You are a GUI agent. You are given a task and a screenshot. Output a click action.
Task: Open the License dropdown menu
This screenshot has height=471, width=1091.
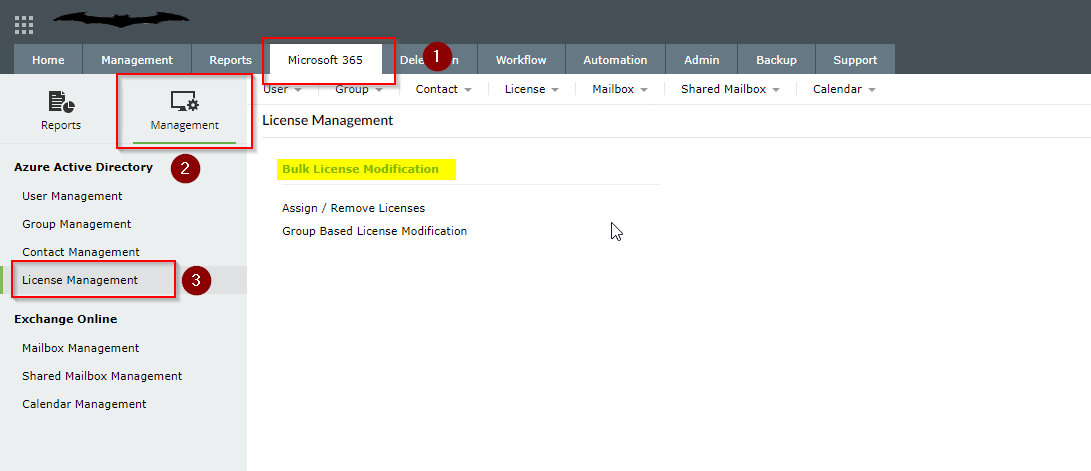point(531,89)
